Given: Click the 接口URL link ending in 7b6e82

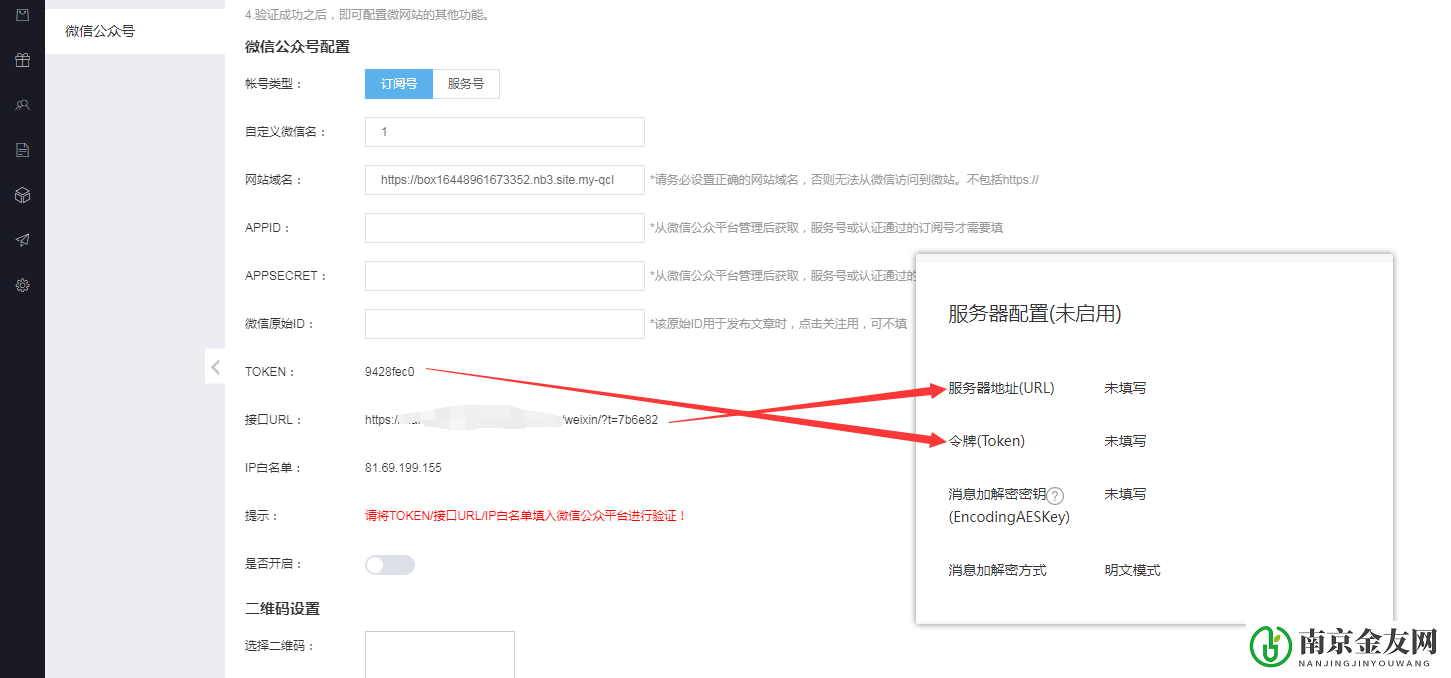Looking at the screenshot, I should tap(512, 419).
